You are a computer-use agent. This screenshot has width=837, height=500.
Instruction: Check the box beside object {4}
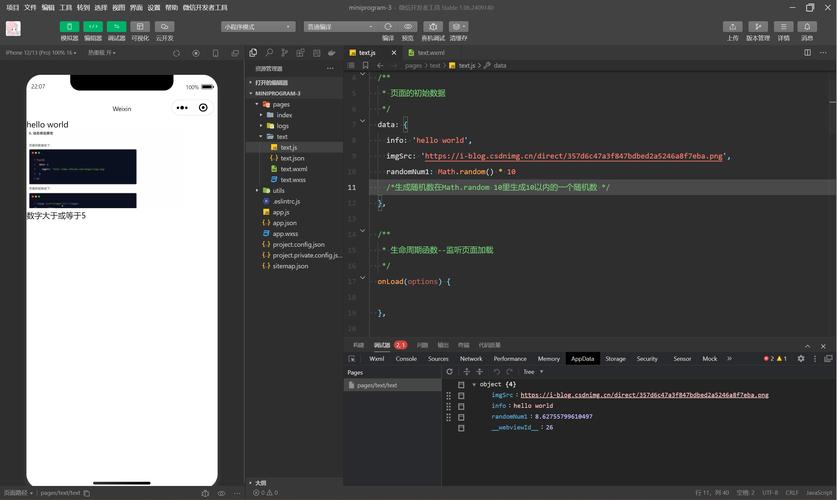(461, 385)
